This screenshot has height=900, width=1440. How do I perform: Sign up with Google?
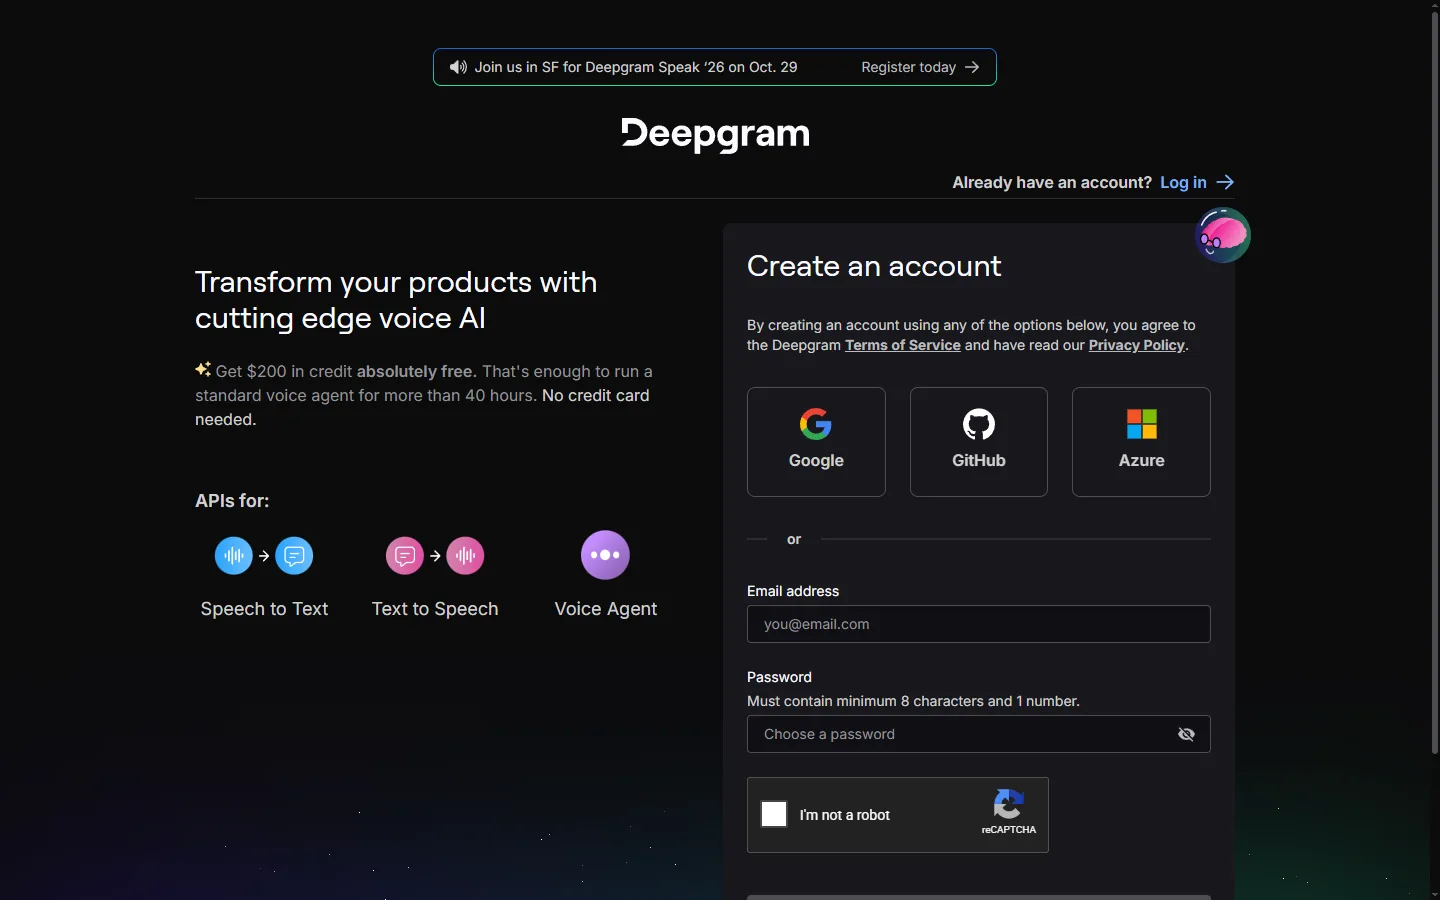816,442
